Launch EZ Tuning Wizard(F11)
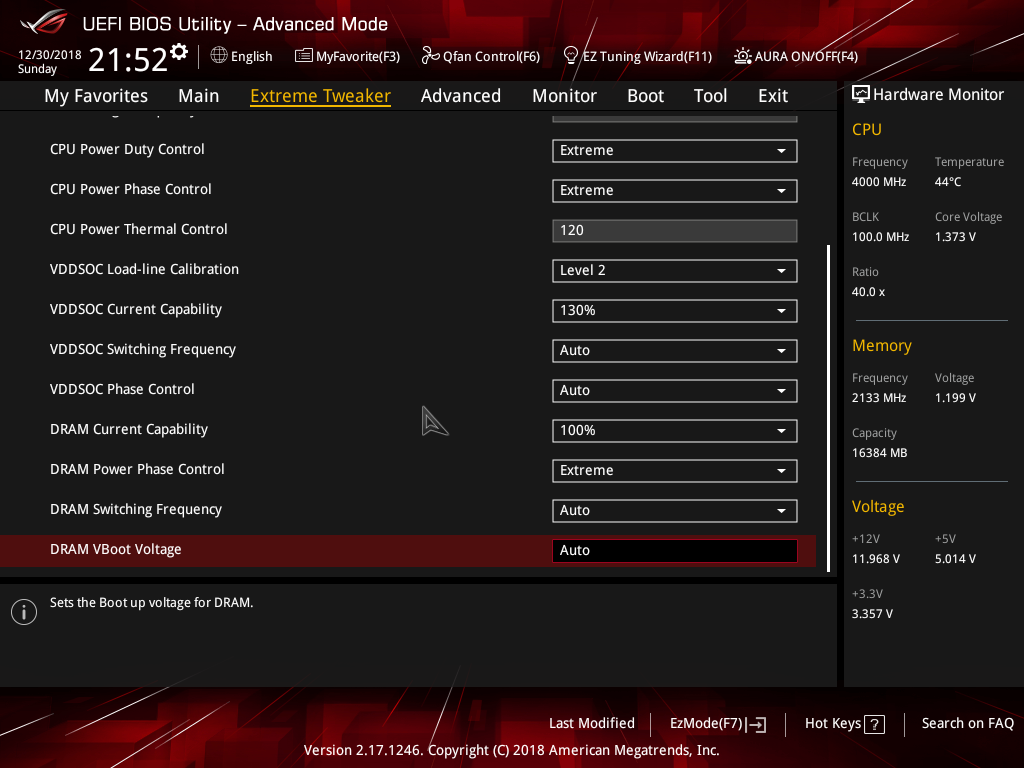This screenshot has width=1024, height=768. coord(638,56)
